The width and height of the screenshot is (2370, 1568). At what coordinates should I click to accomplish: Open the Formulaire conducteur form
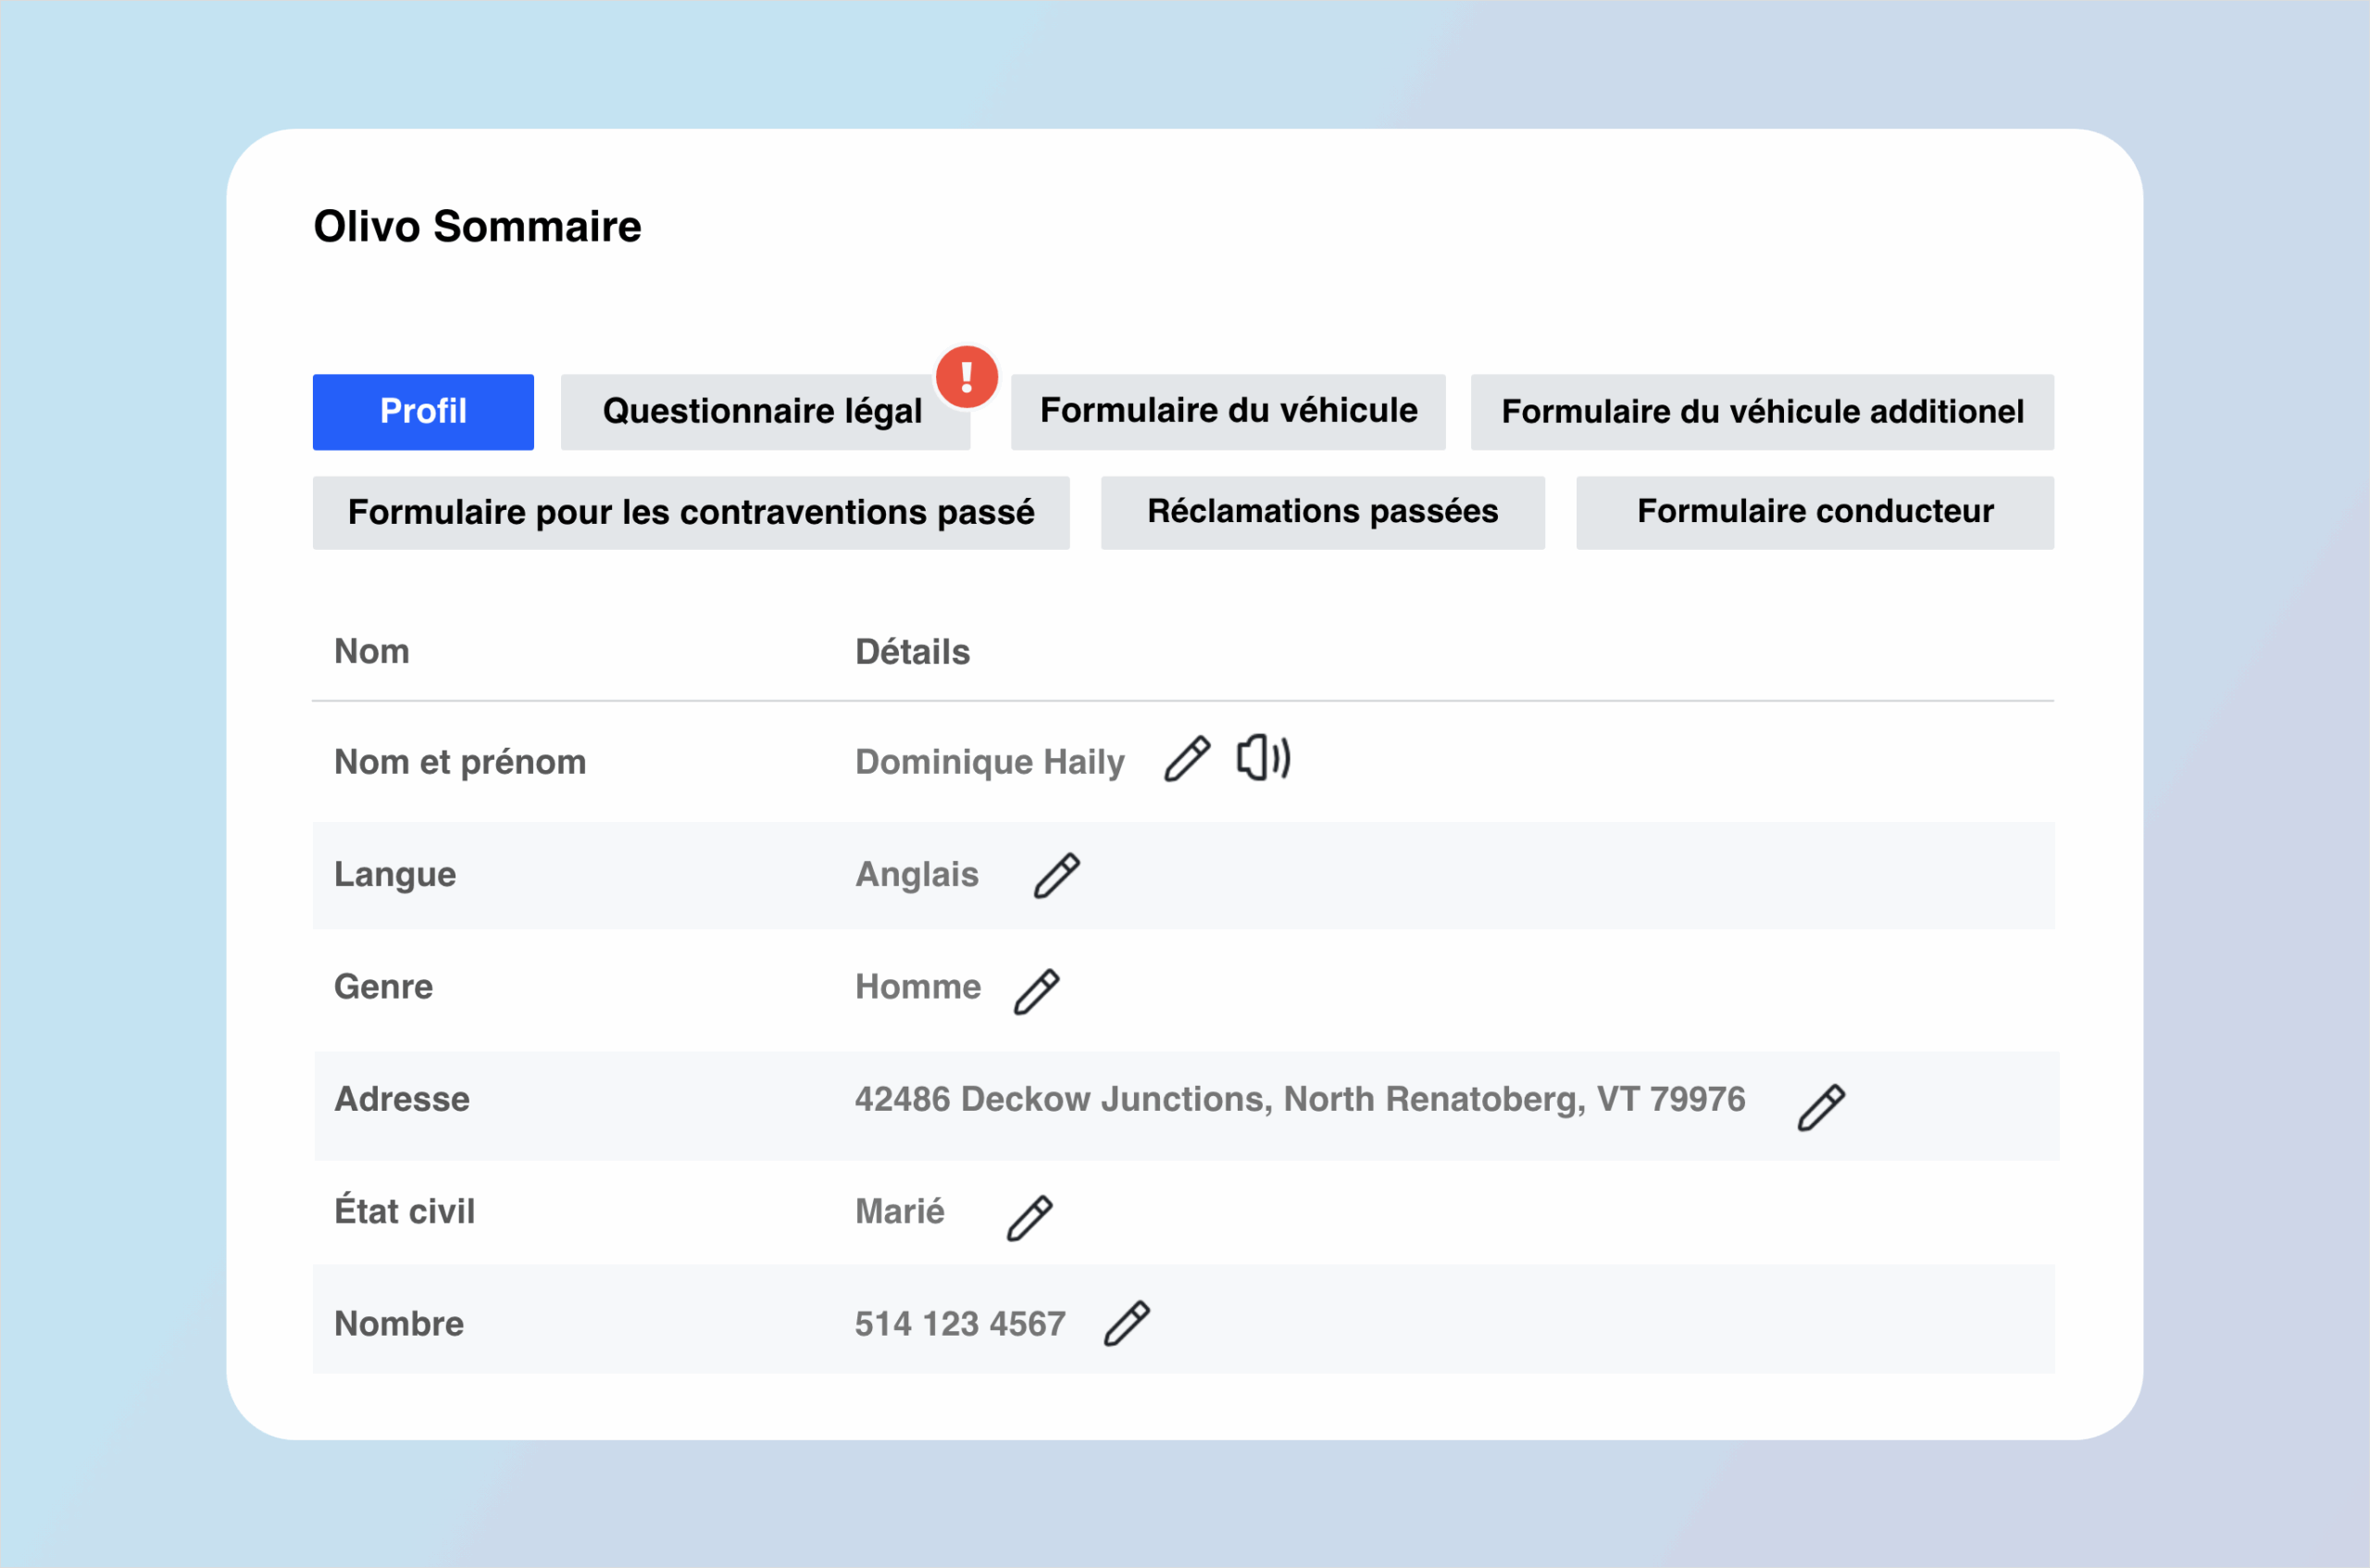(x=1814, y=512)
